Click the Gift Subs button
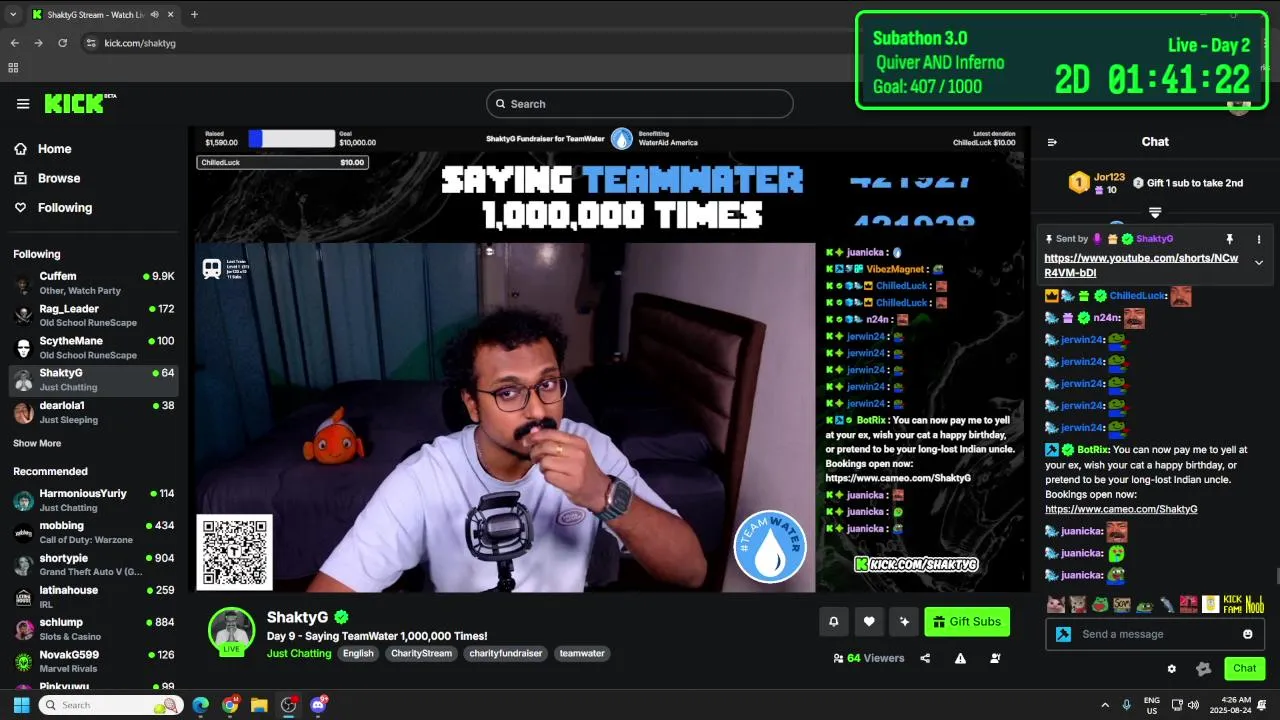 [x=967, y=622]
